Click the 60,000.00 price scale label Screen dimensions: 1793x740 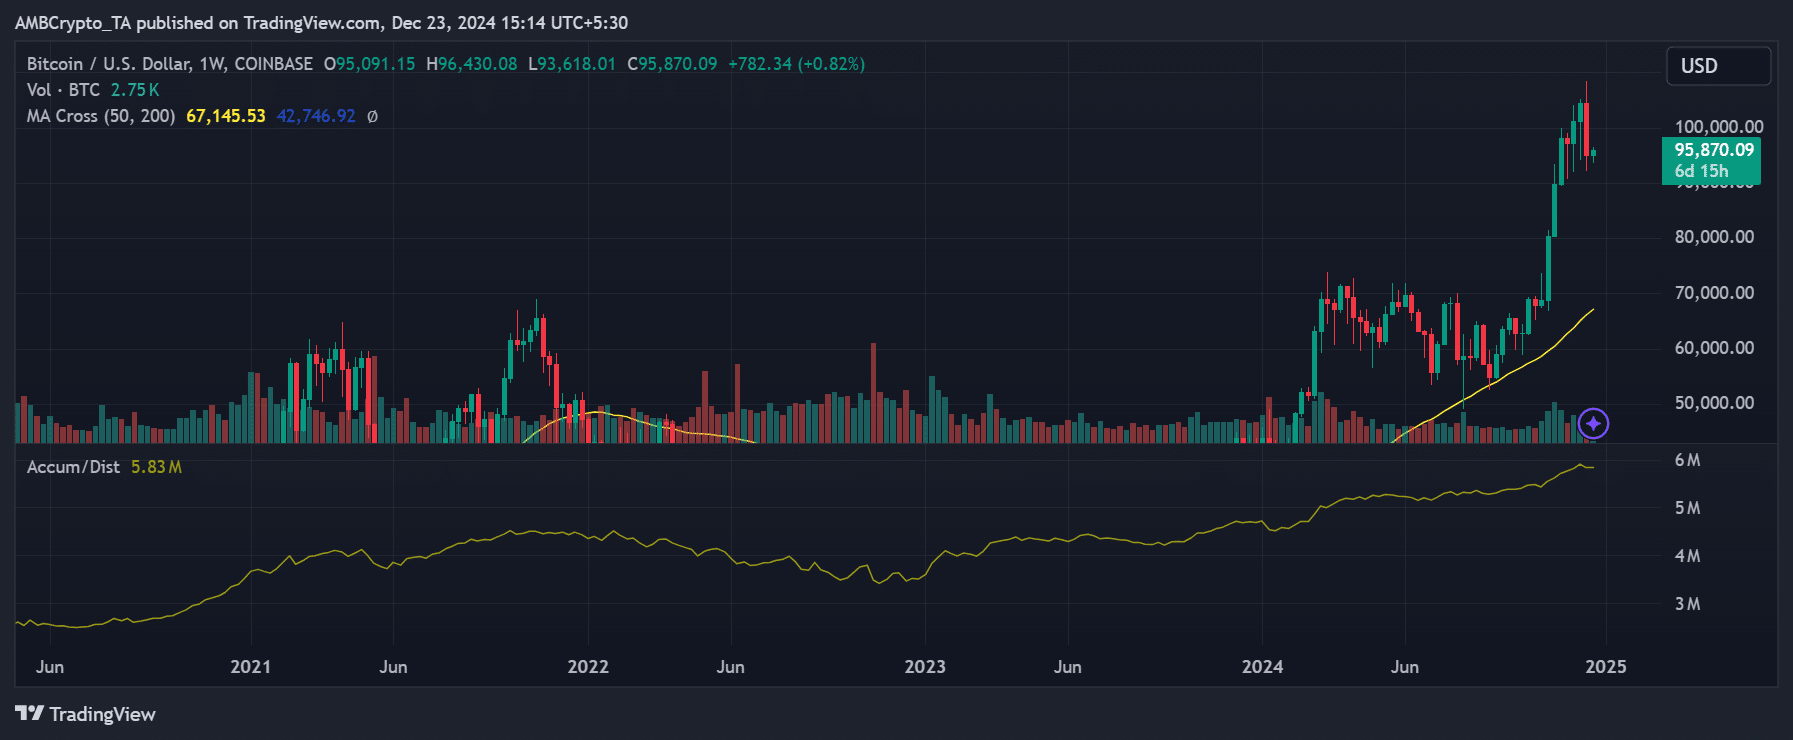click(1714, 348)
